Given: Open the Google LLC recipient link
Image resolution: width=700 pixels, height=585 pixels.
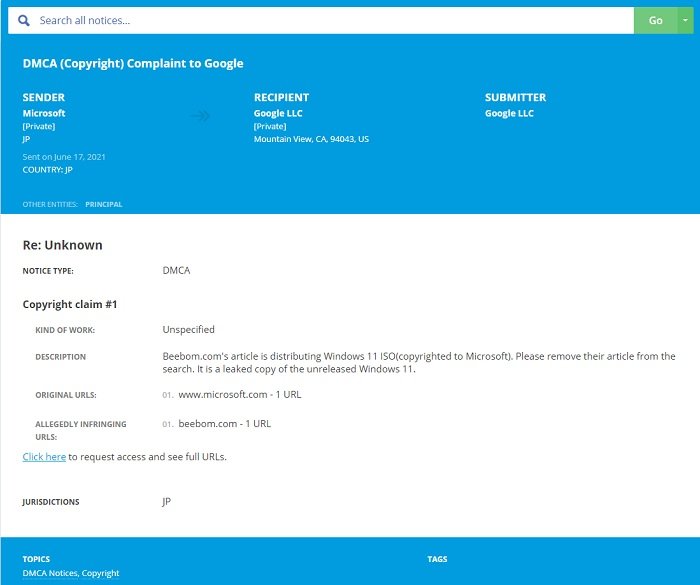Looking at the screenshot, I should point(278,113).
